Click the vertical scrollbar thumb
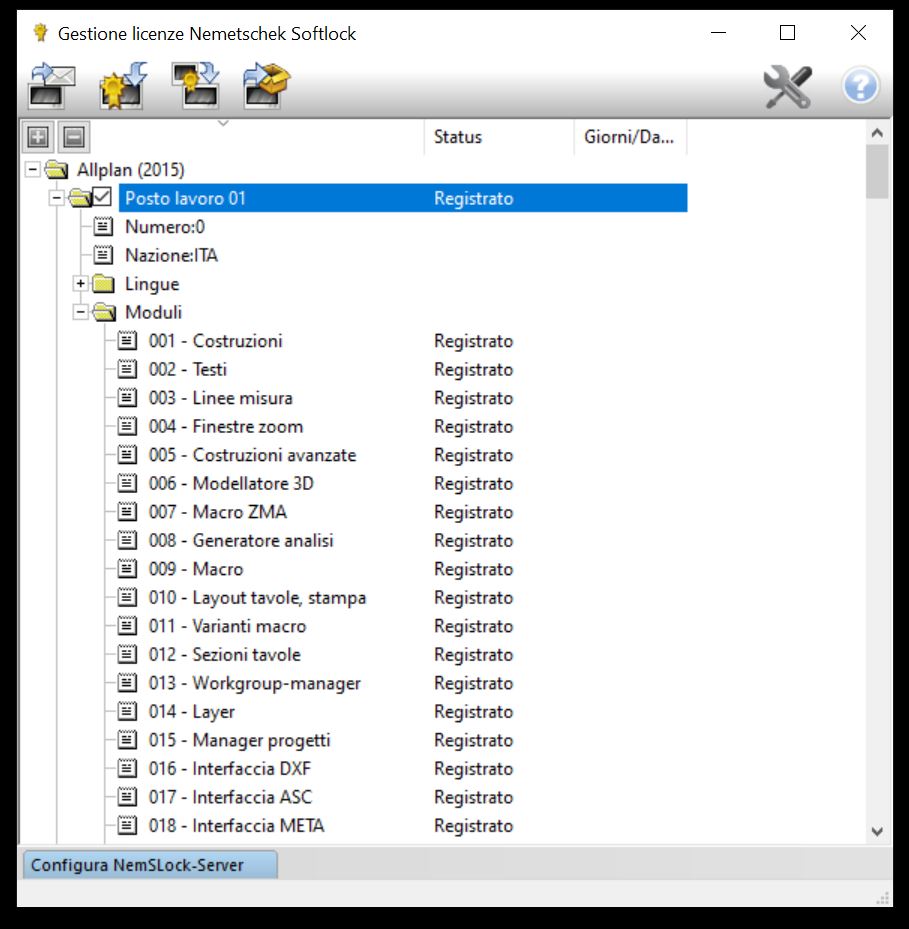The height and width of the screenshot is (929, 909). coord(878,172)
